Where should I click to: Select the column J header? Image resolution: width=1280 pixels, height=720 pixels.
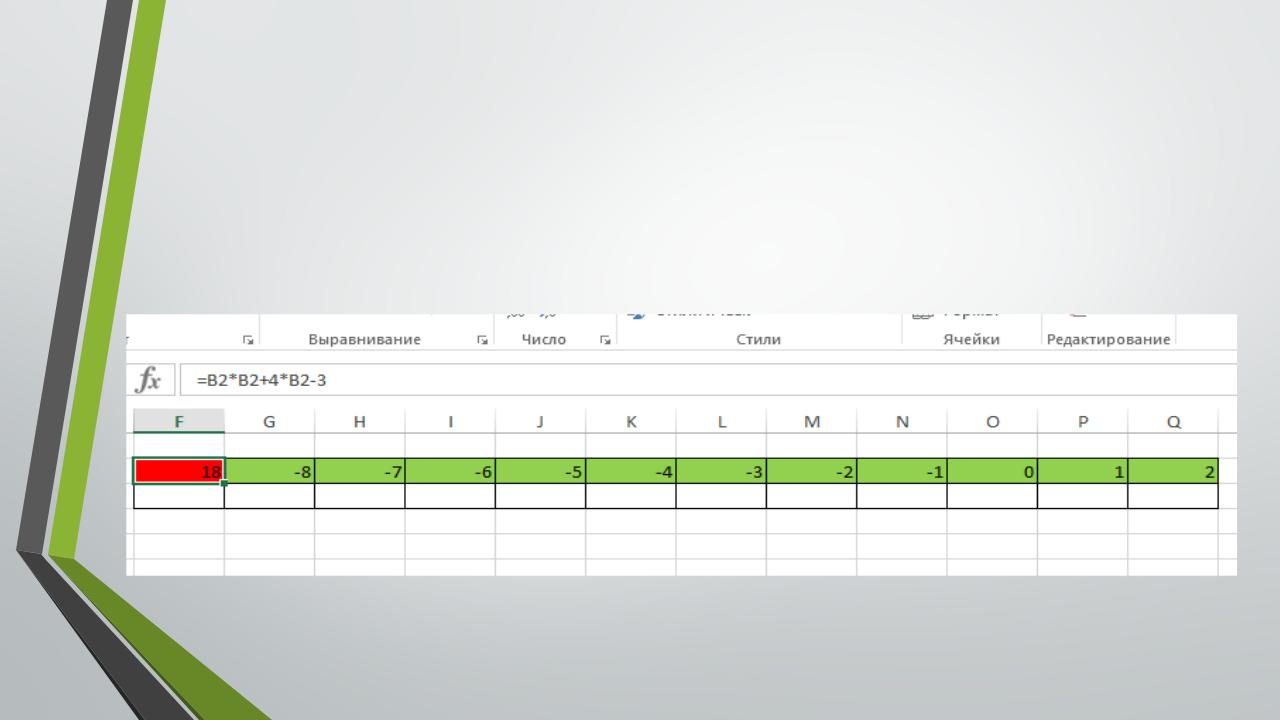(x=540, y=421)
